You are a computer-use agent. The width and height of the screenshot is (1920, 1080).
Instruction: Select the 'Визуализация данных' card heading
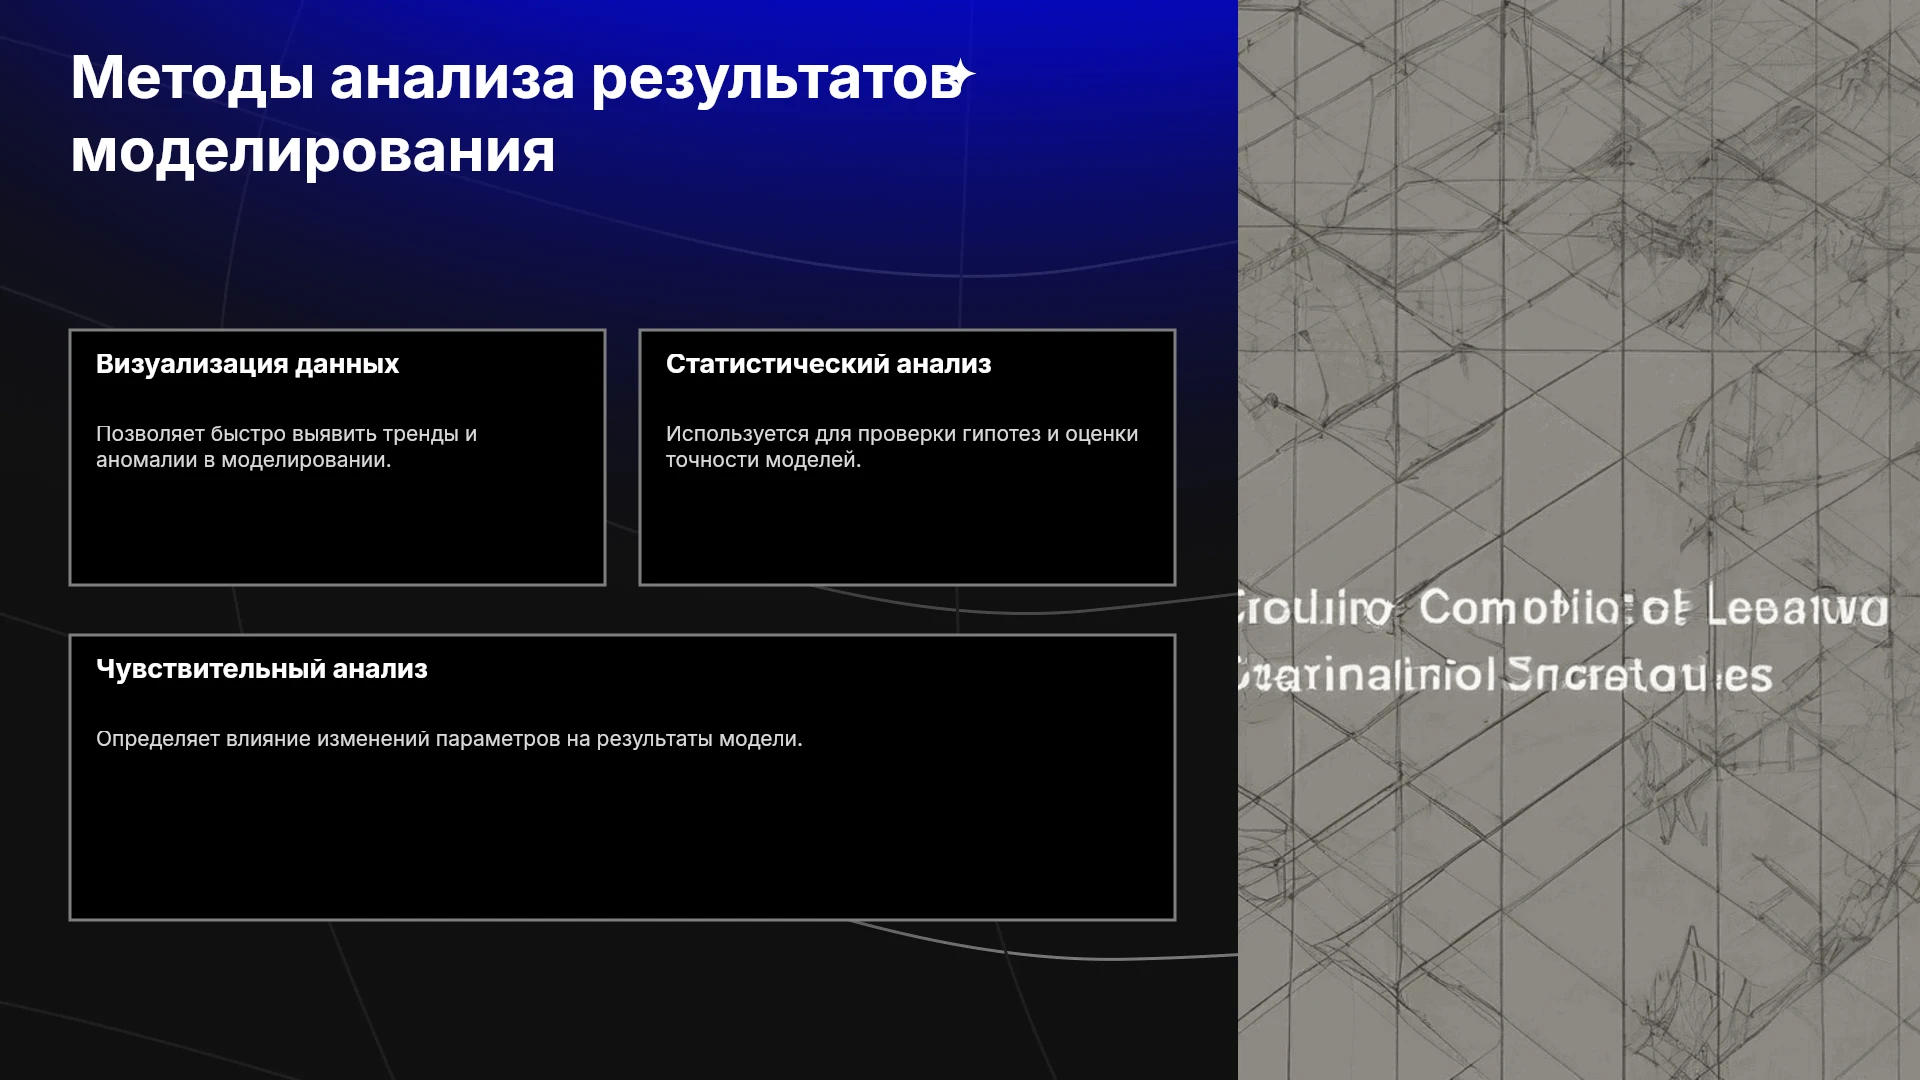(x=247, y=364)
